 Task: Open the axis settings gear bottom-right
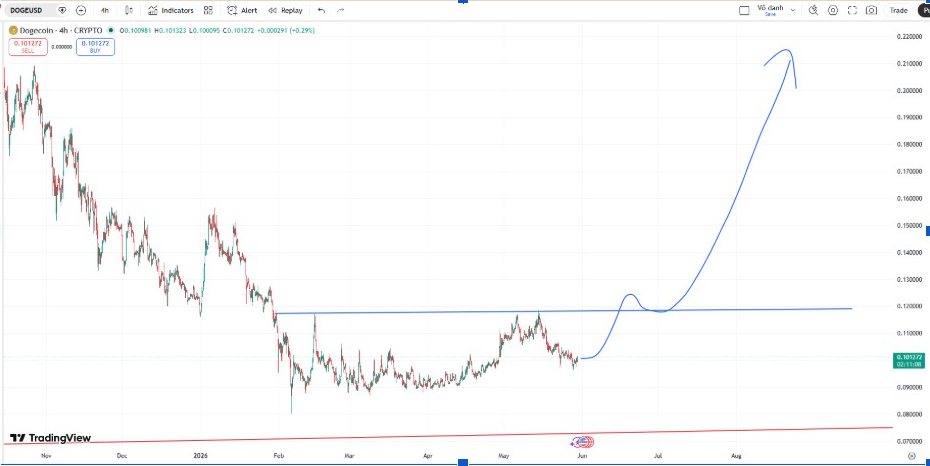(912, 456)
